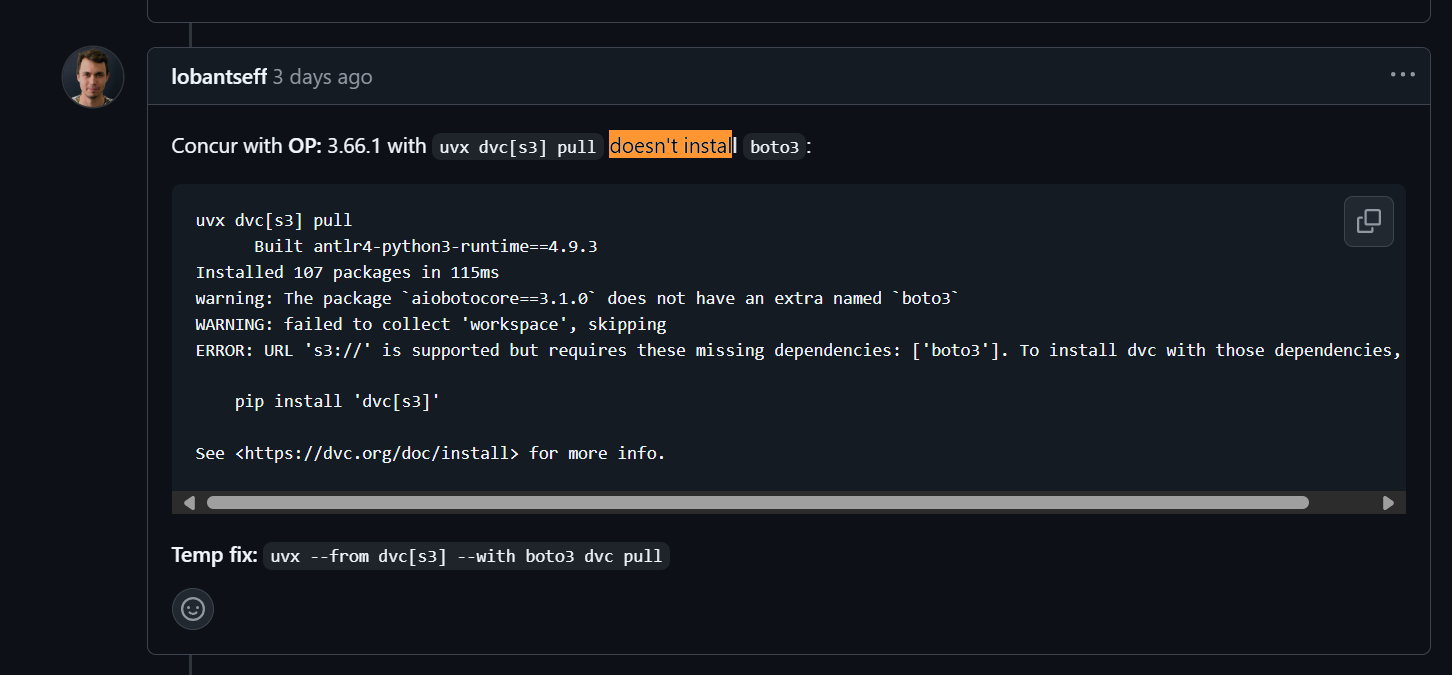Click the highlighted "doesn't install" text

[673, 146]
